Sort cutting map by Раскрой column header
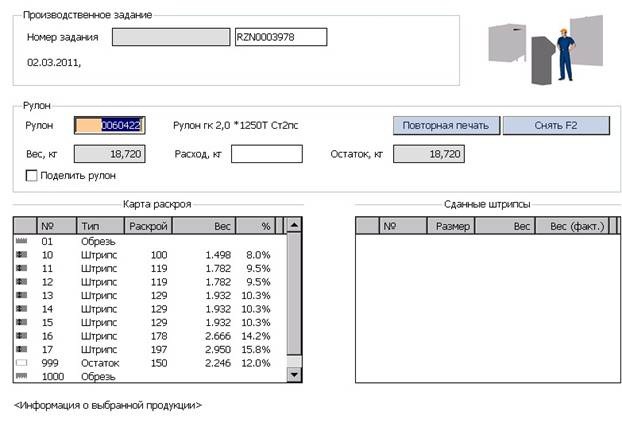 (x=149, y=227)
